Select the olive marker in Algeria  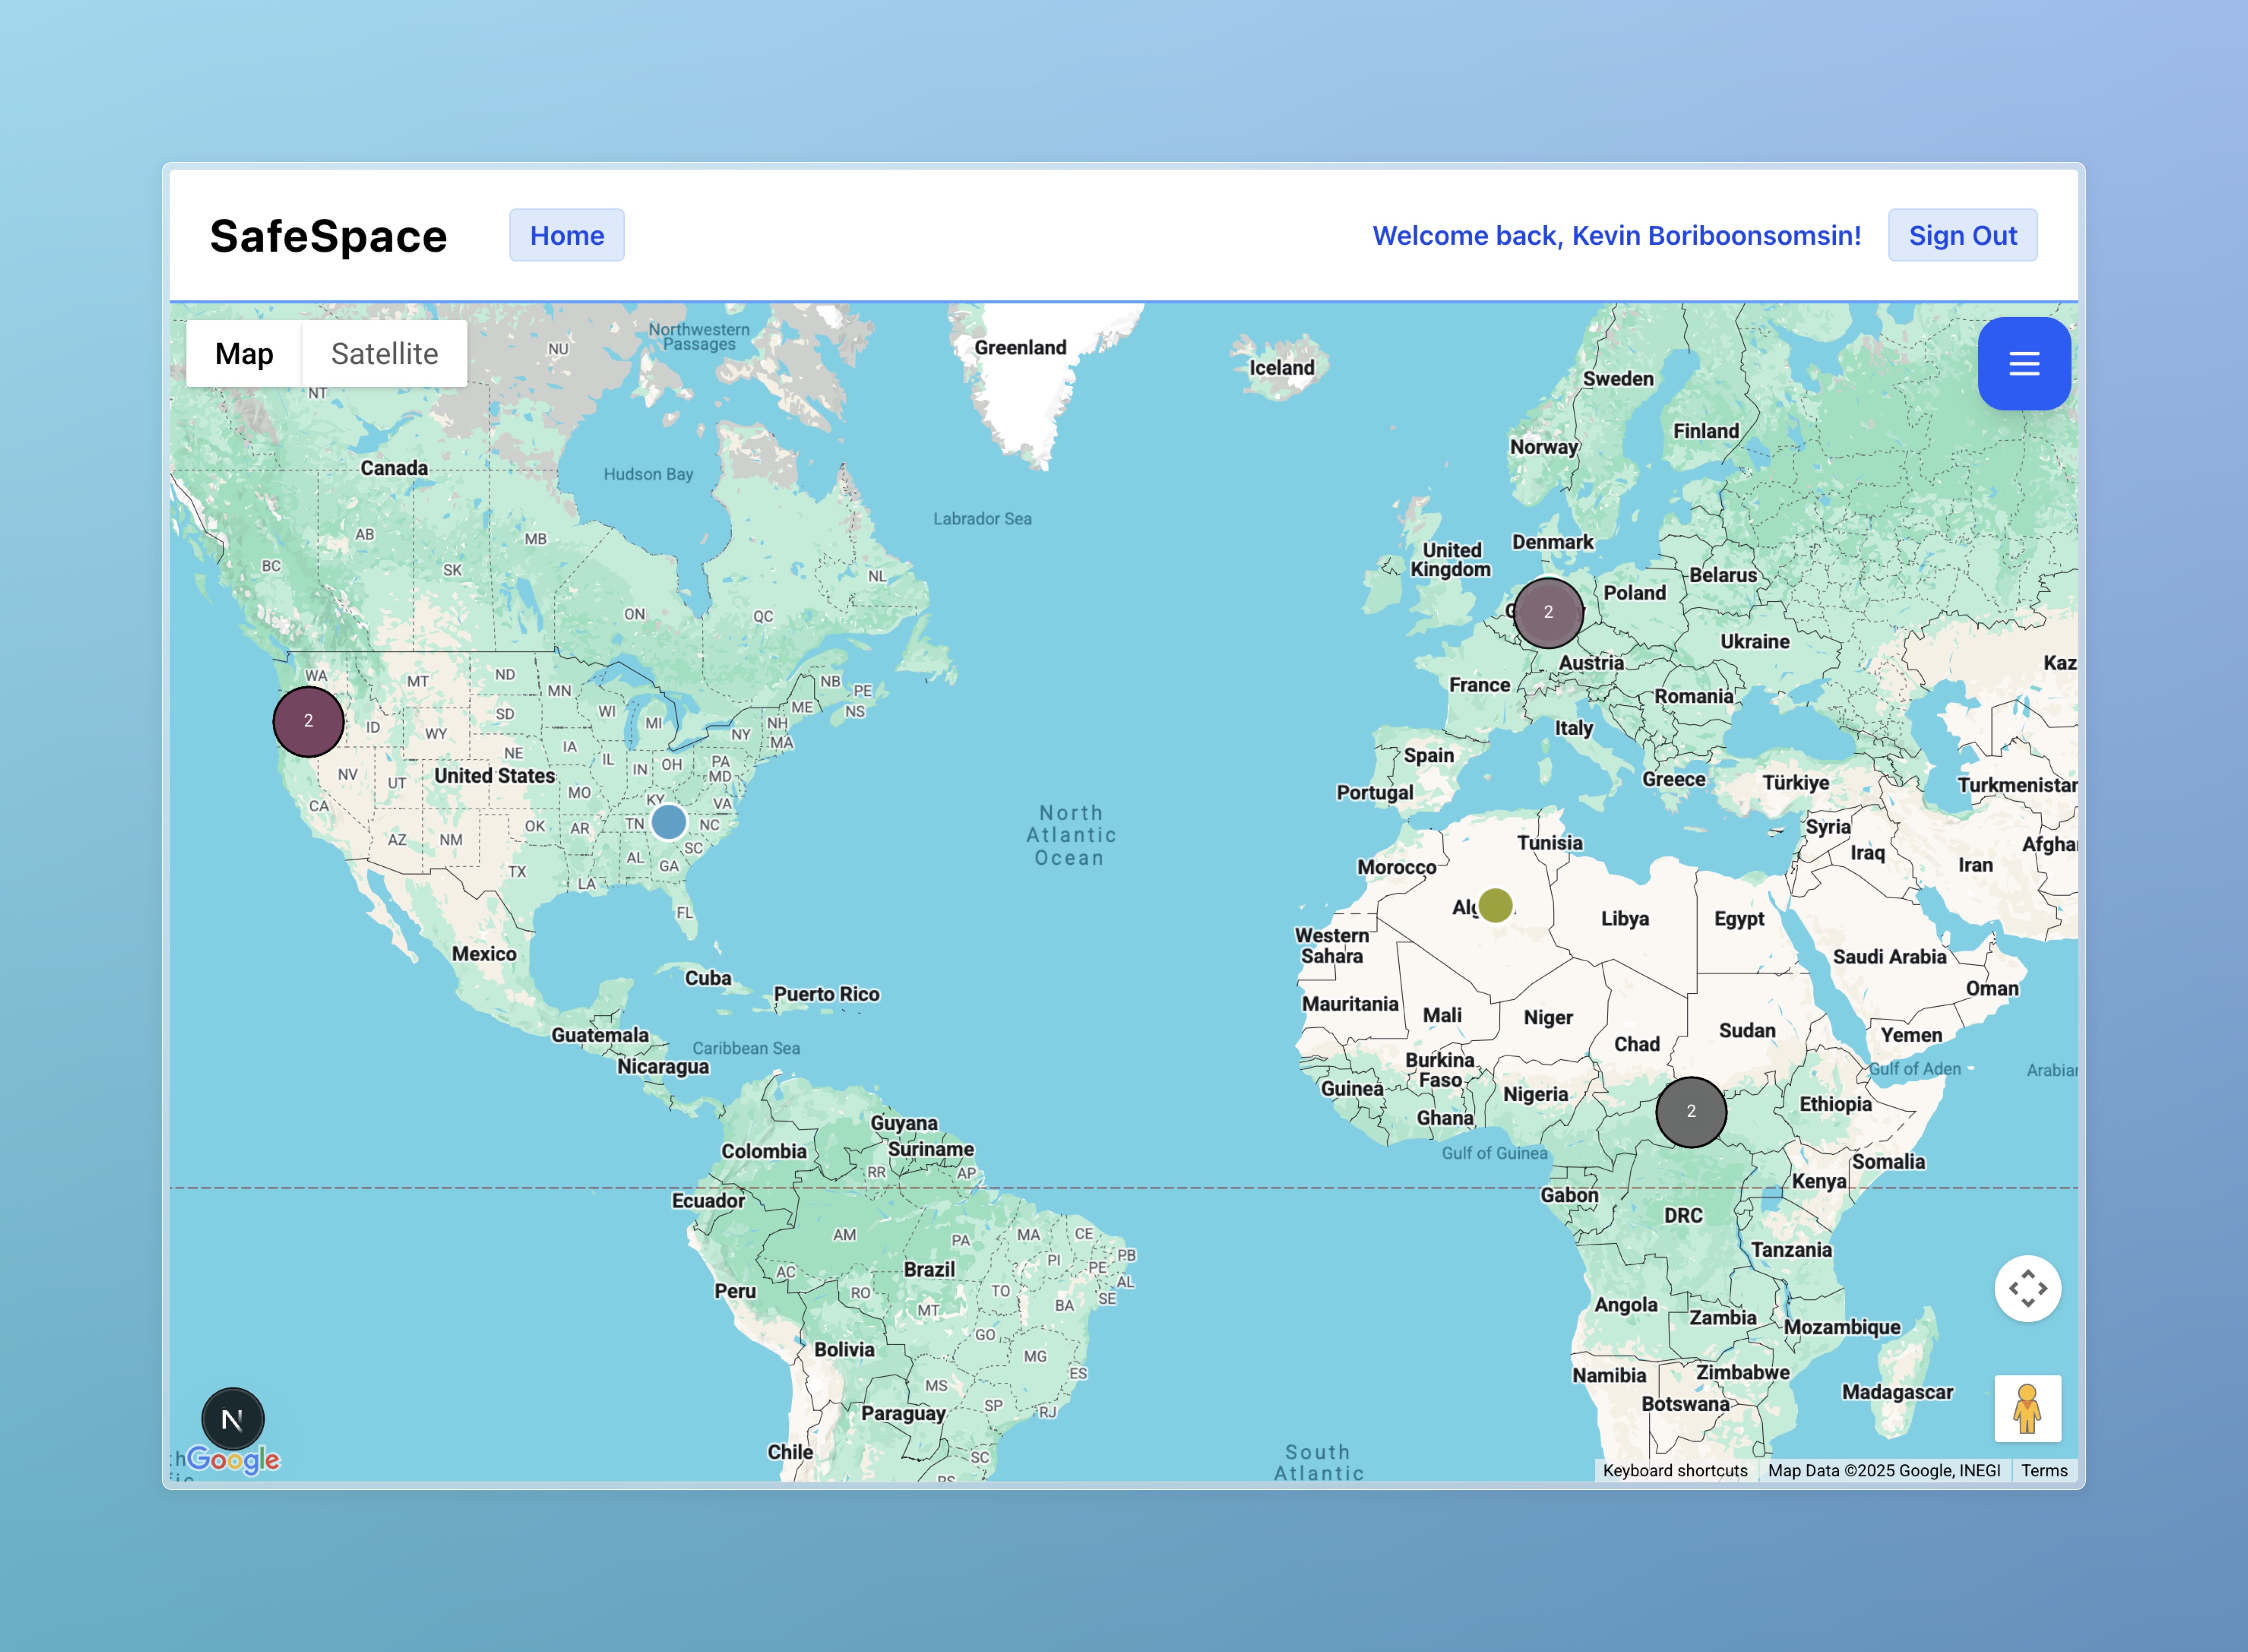pyautogui.click(x=1495, y=905)
